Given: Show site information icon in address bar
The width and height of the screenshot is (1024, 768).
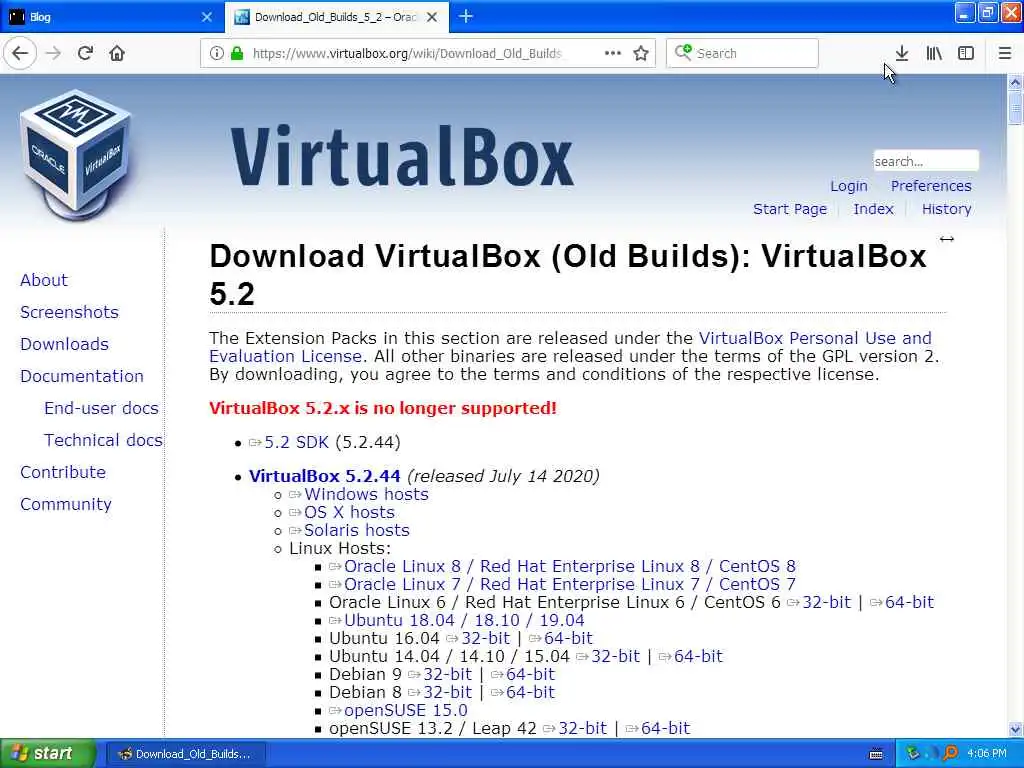Looking at the screenshot, I should tap(216, 53).
